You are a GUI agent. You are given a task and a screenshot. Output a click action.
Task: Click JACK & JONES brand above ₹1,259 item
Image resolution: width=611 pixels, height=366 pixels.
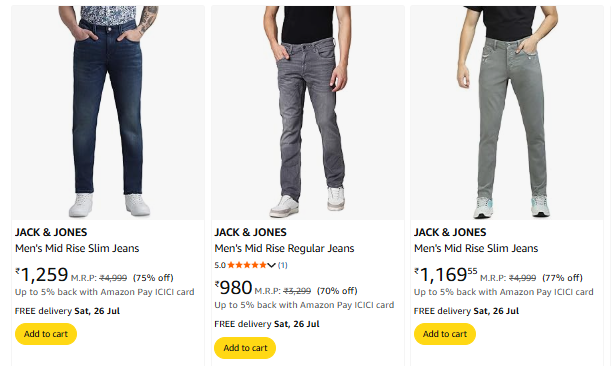(51, 232)
